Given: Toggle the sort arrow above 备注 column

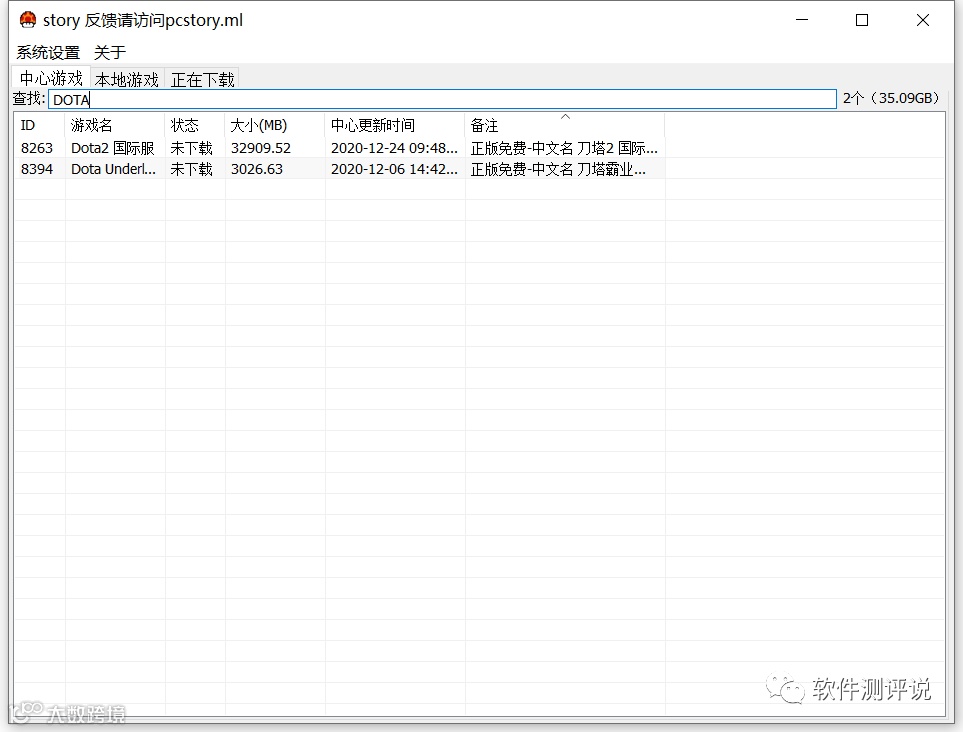Looking at the screenshot, I should pyautogui.click(x=566, y=117).
